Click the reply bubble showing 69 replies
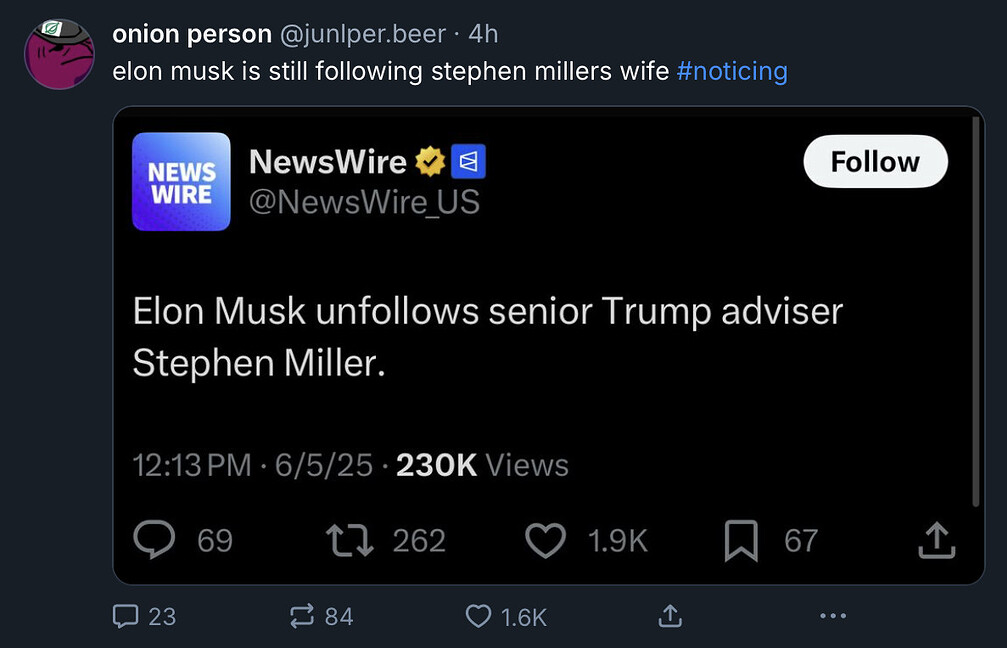 pos(154,541)
